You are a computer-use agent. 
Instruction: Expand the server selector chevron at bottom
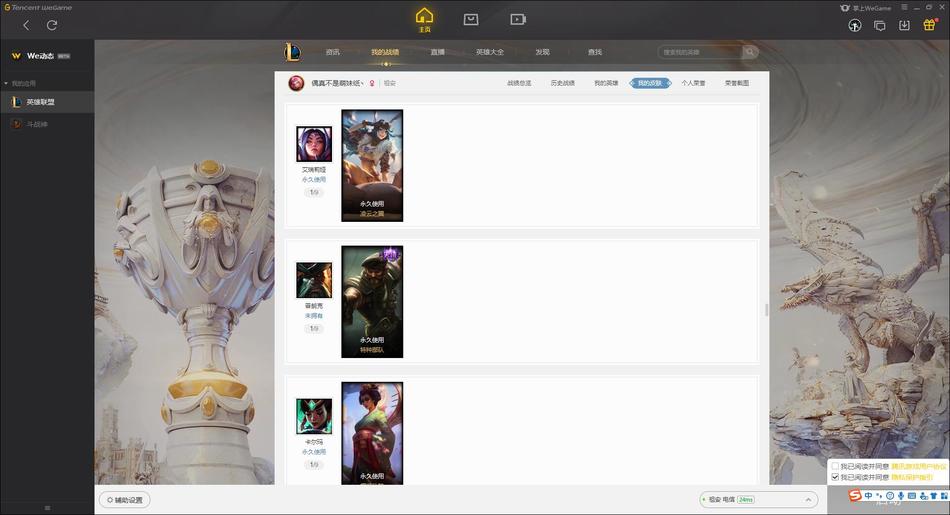(808, 500)
